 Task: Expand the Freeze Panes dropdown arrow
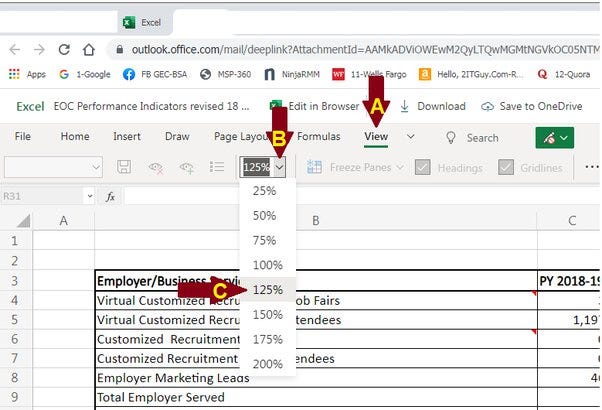click(400, 167)
